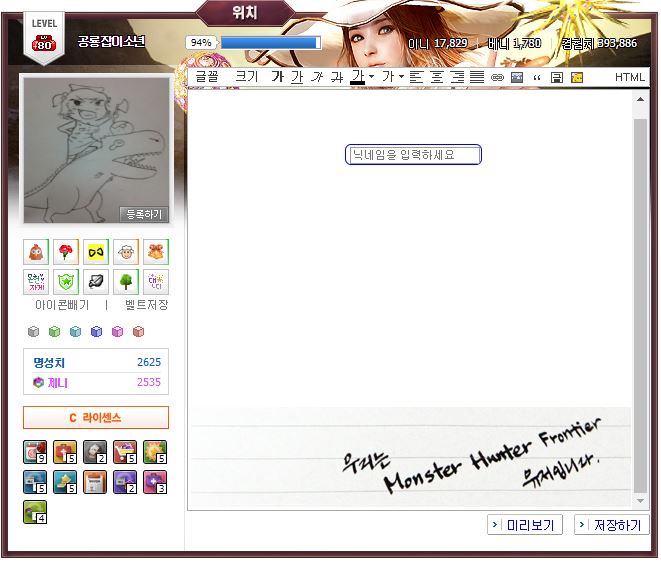This screenshot has width=661, height=567.
Task: Choose the salmon red cube color
Action: [139, 332]
